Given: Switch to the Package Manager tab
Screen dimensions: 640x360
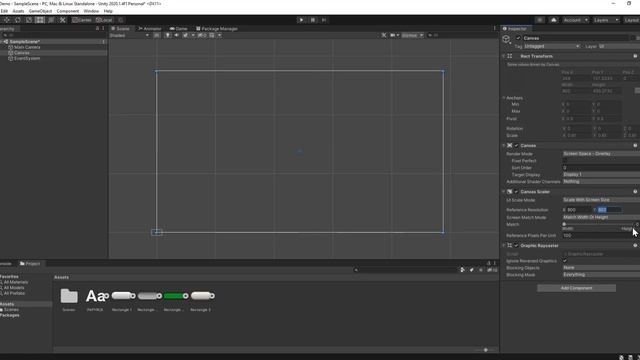Looking at the screenshot, I should coord(217,29).
